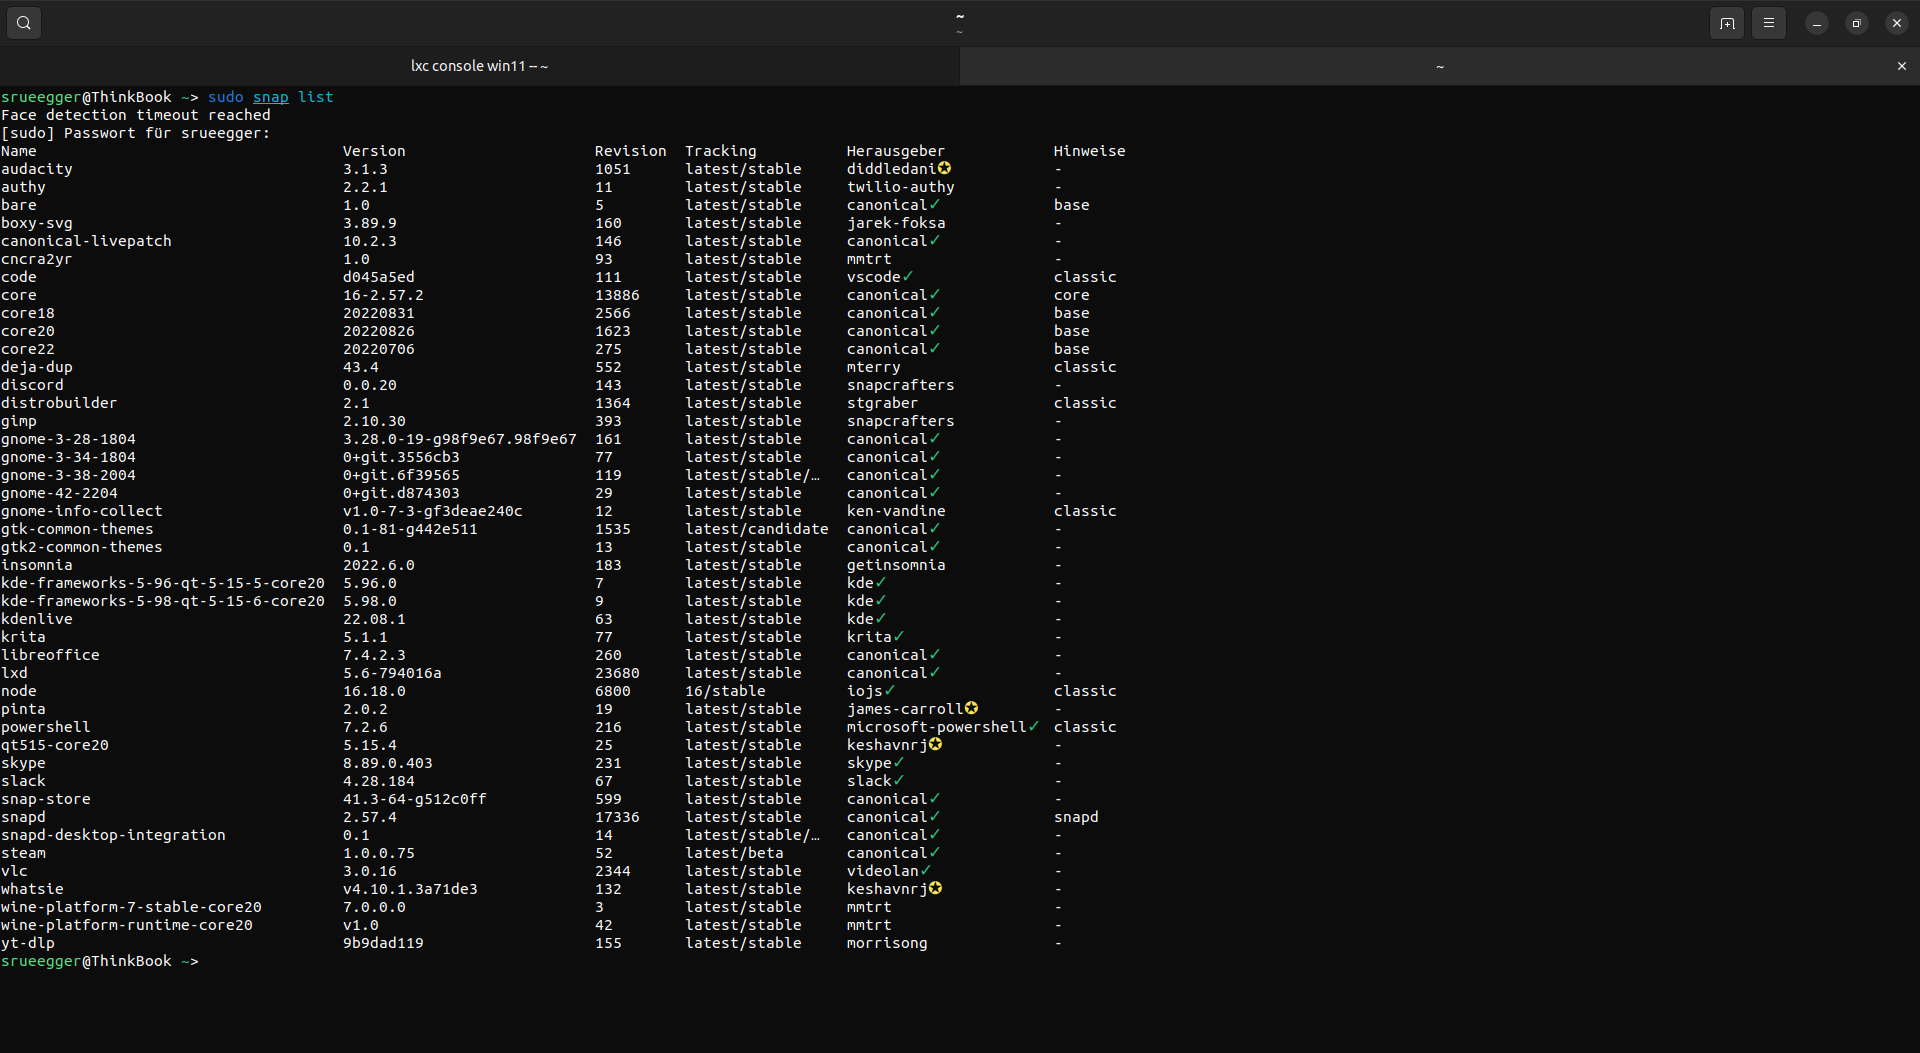Click 'distrobuilder' snap name

pyautogui.click(x=59, y=403)
